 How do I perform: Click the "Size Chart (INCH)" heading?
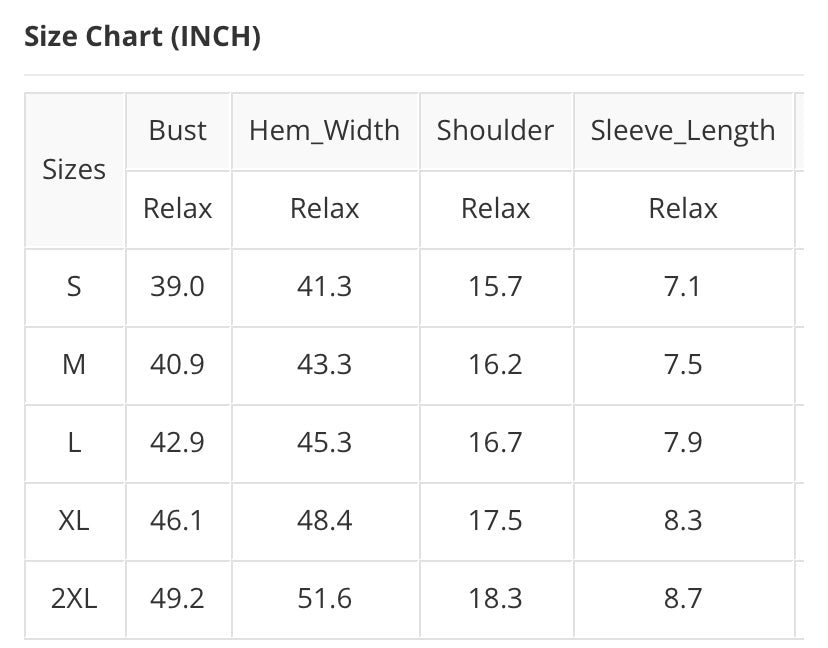142,37
